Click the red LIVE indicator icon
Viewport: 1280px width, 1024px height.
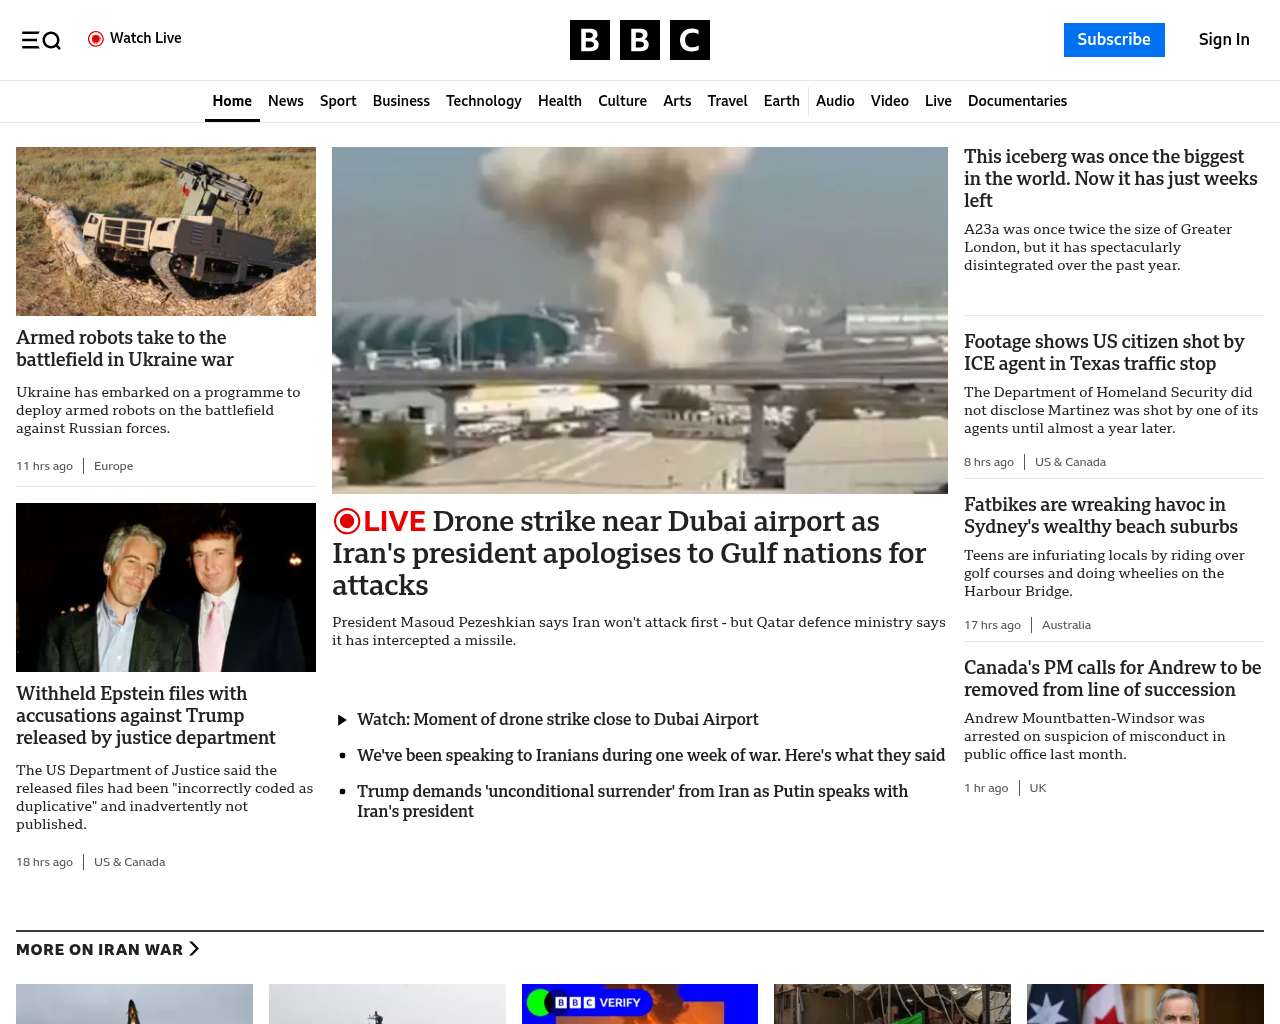pos(347,522)
